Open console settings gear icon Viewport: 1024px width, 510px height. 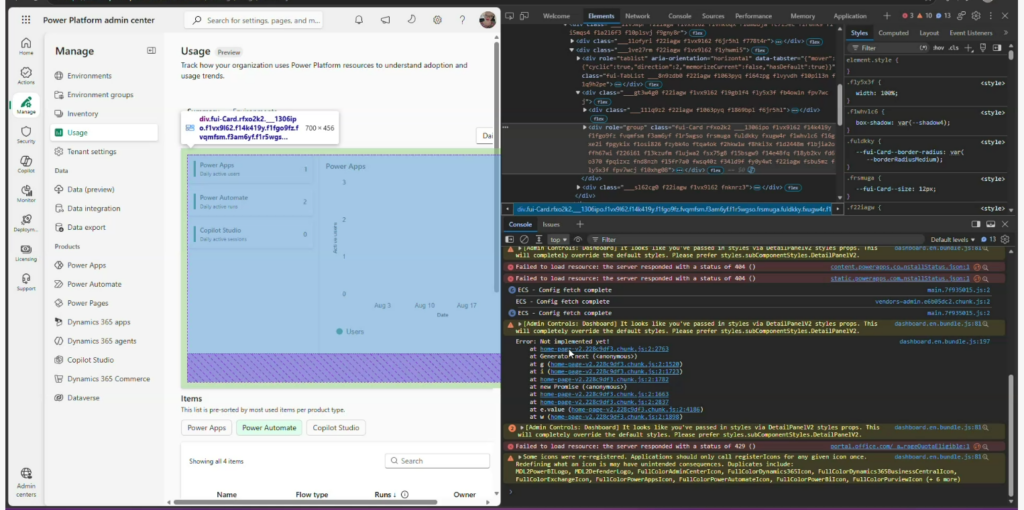(1005, 240)
